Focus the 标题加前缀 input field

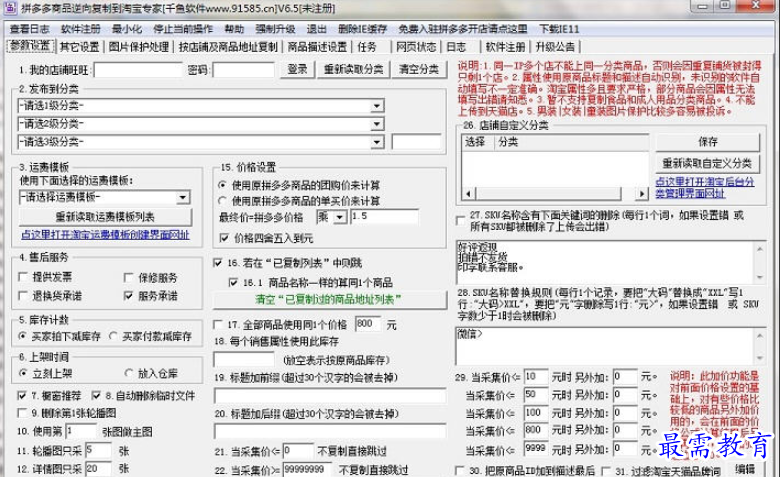330,396
